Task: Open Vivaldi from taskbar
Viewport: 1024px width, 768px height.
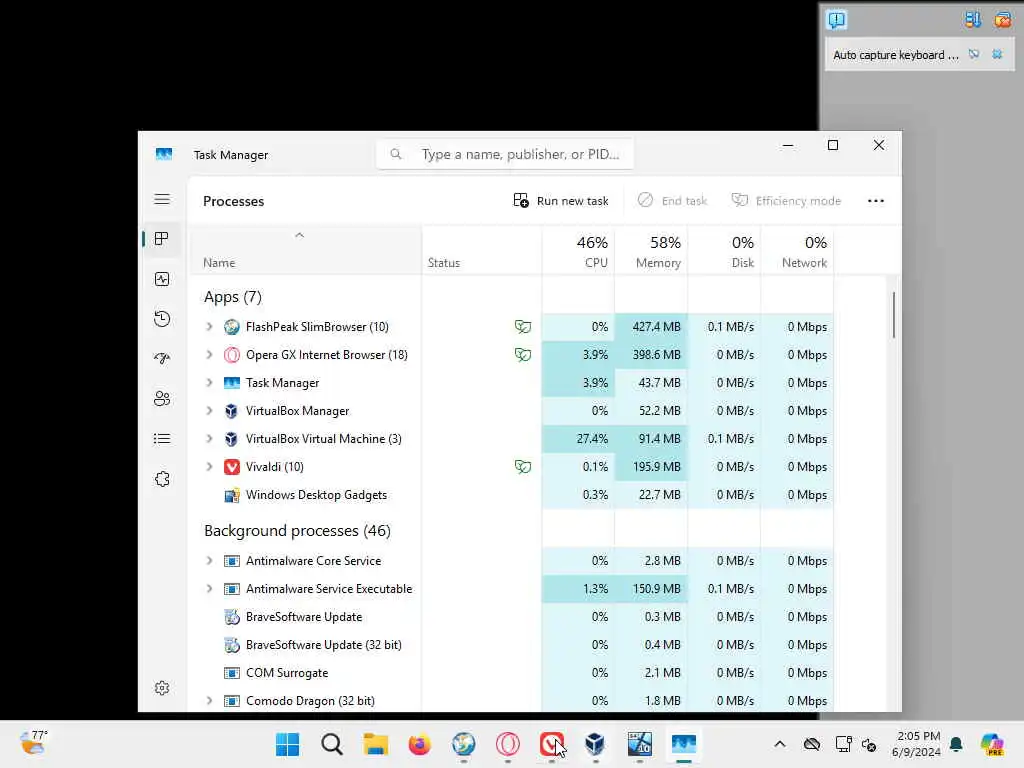Action: click(x=551, y=744)
